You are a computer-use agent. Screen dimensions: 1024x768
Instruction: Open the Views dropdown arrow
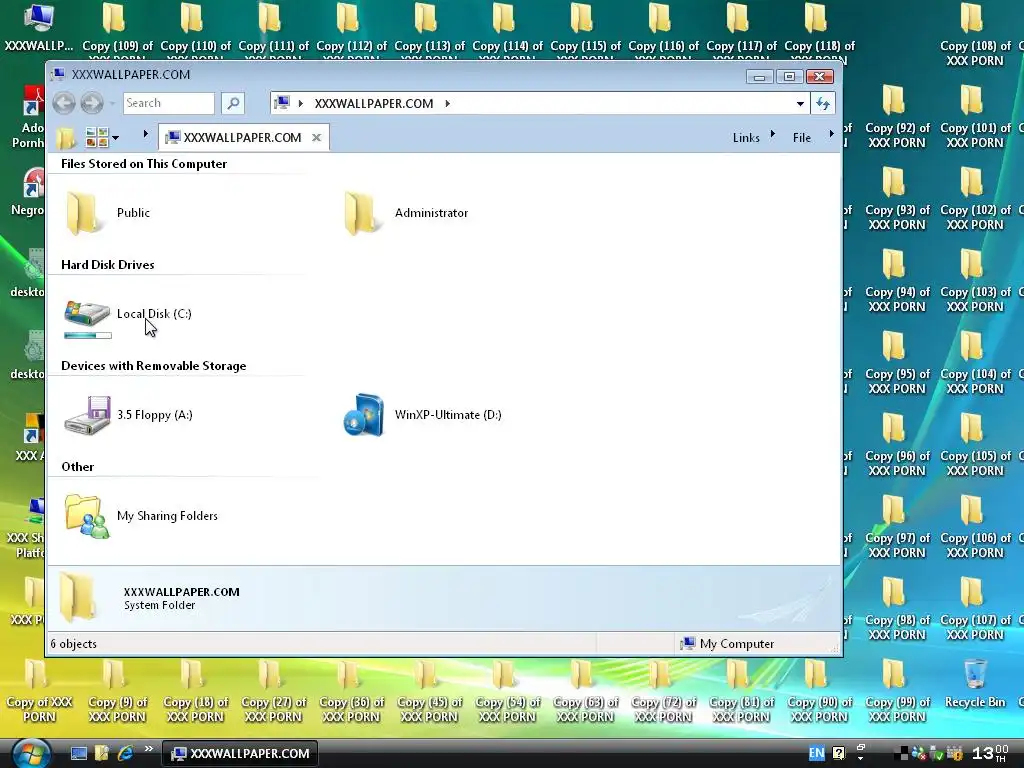pyautogui.click(x=116, y=138)
